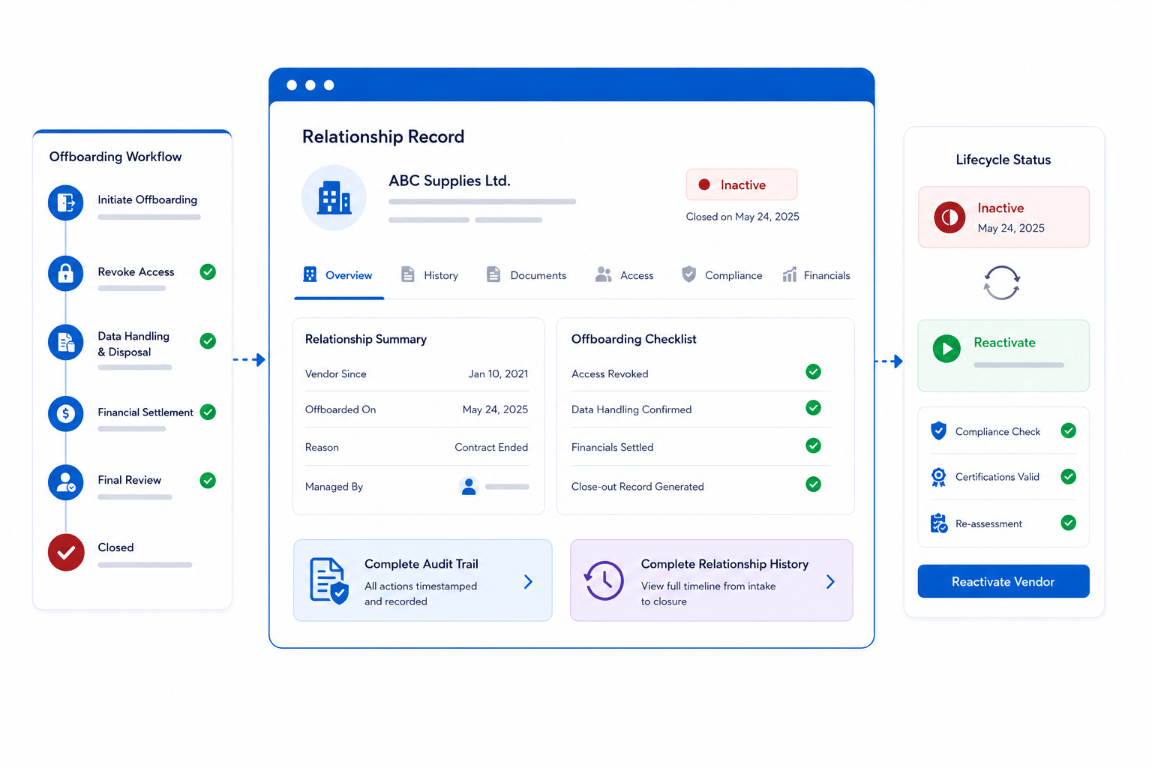The width and height of the screenshot is (1152, 768).
Task: Toggle the Data Handling & Disposal checkmark
Action: (x=208, y=341)
